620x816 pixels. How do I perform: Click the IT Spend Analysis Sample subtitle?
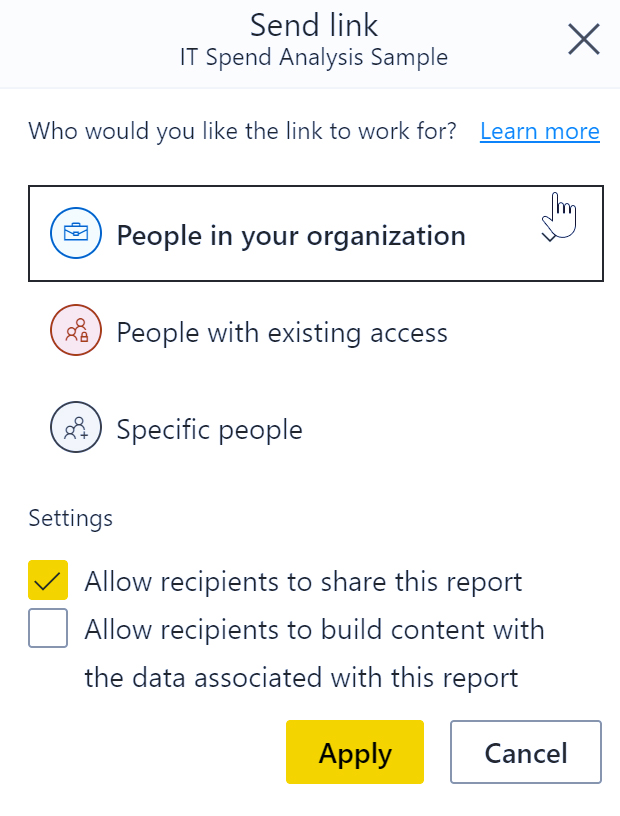click(314, 57)
